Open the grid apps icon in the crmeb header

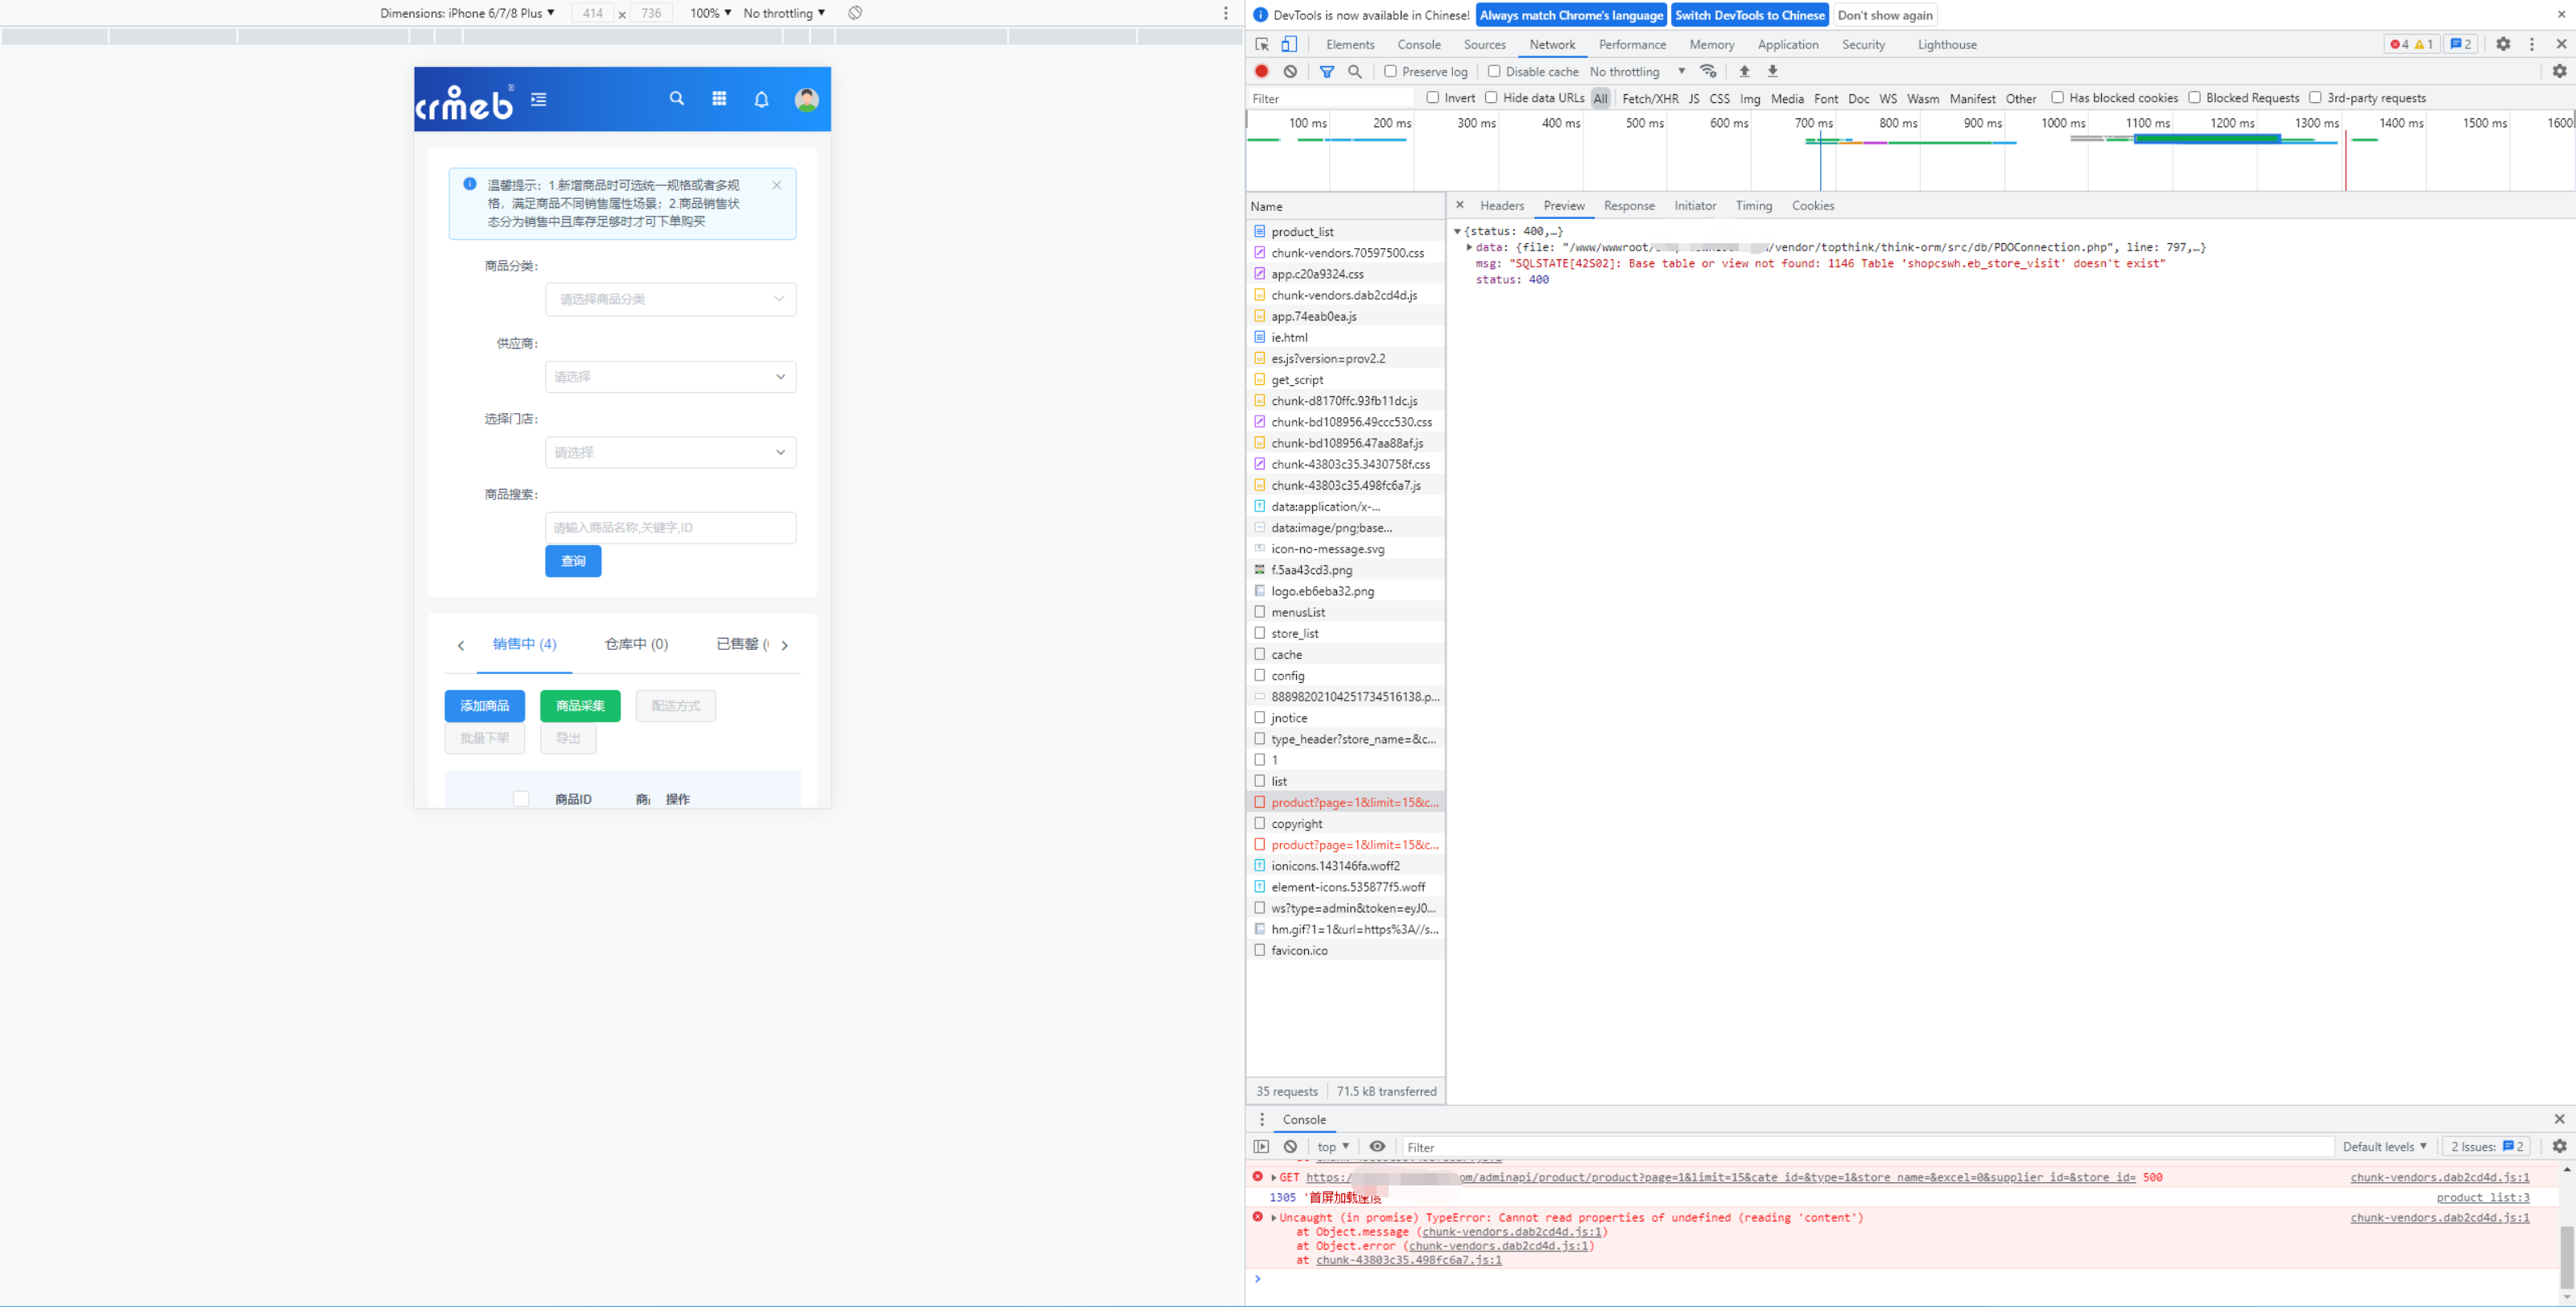coord(719,98)
